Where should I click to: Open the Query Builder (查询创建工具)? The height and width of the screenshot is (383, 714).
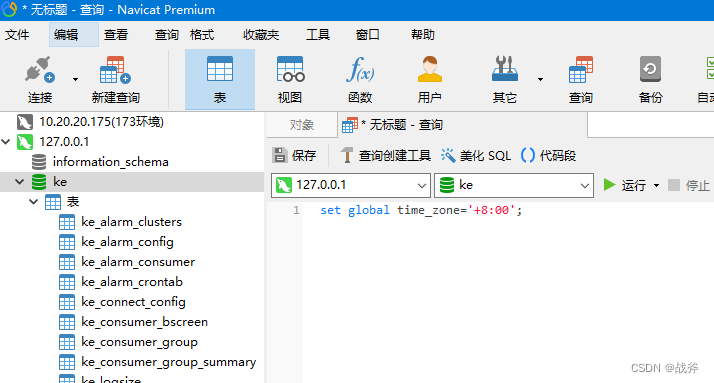[385, 156]
